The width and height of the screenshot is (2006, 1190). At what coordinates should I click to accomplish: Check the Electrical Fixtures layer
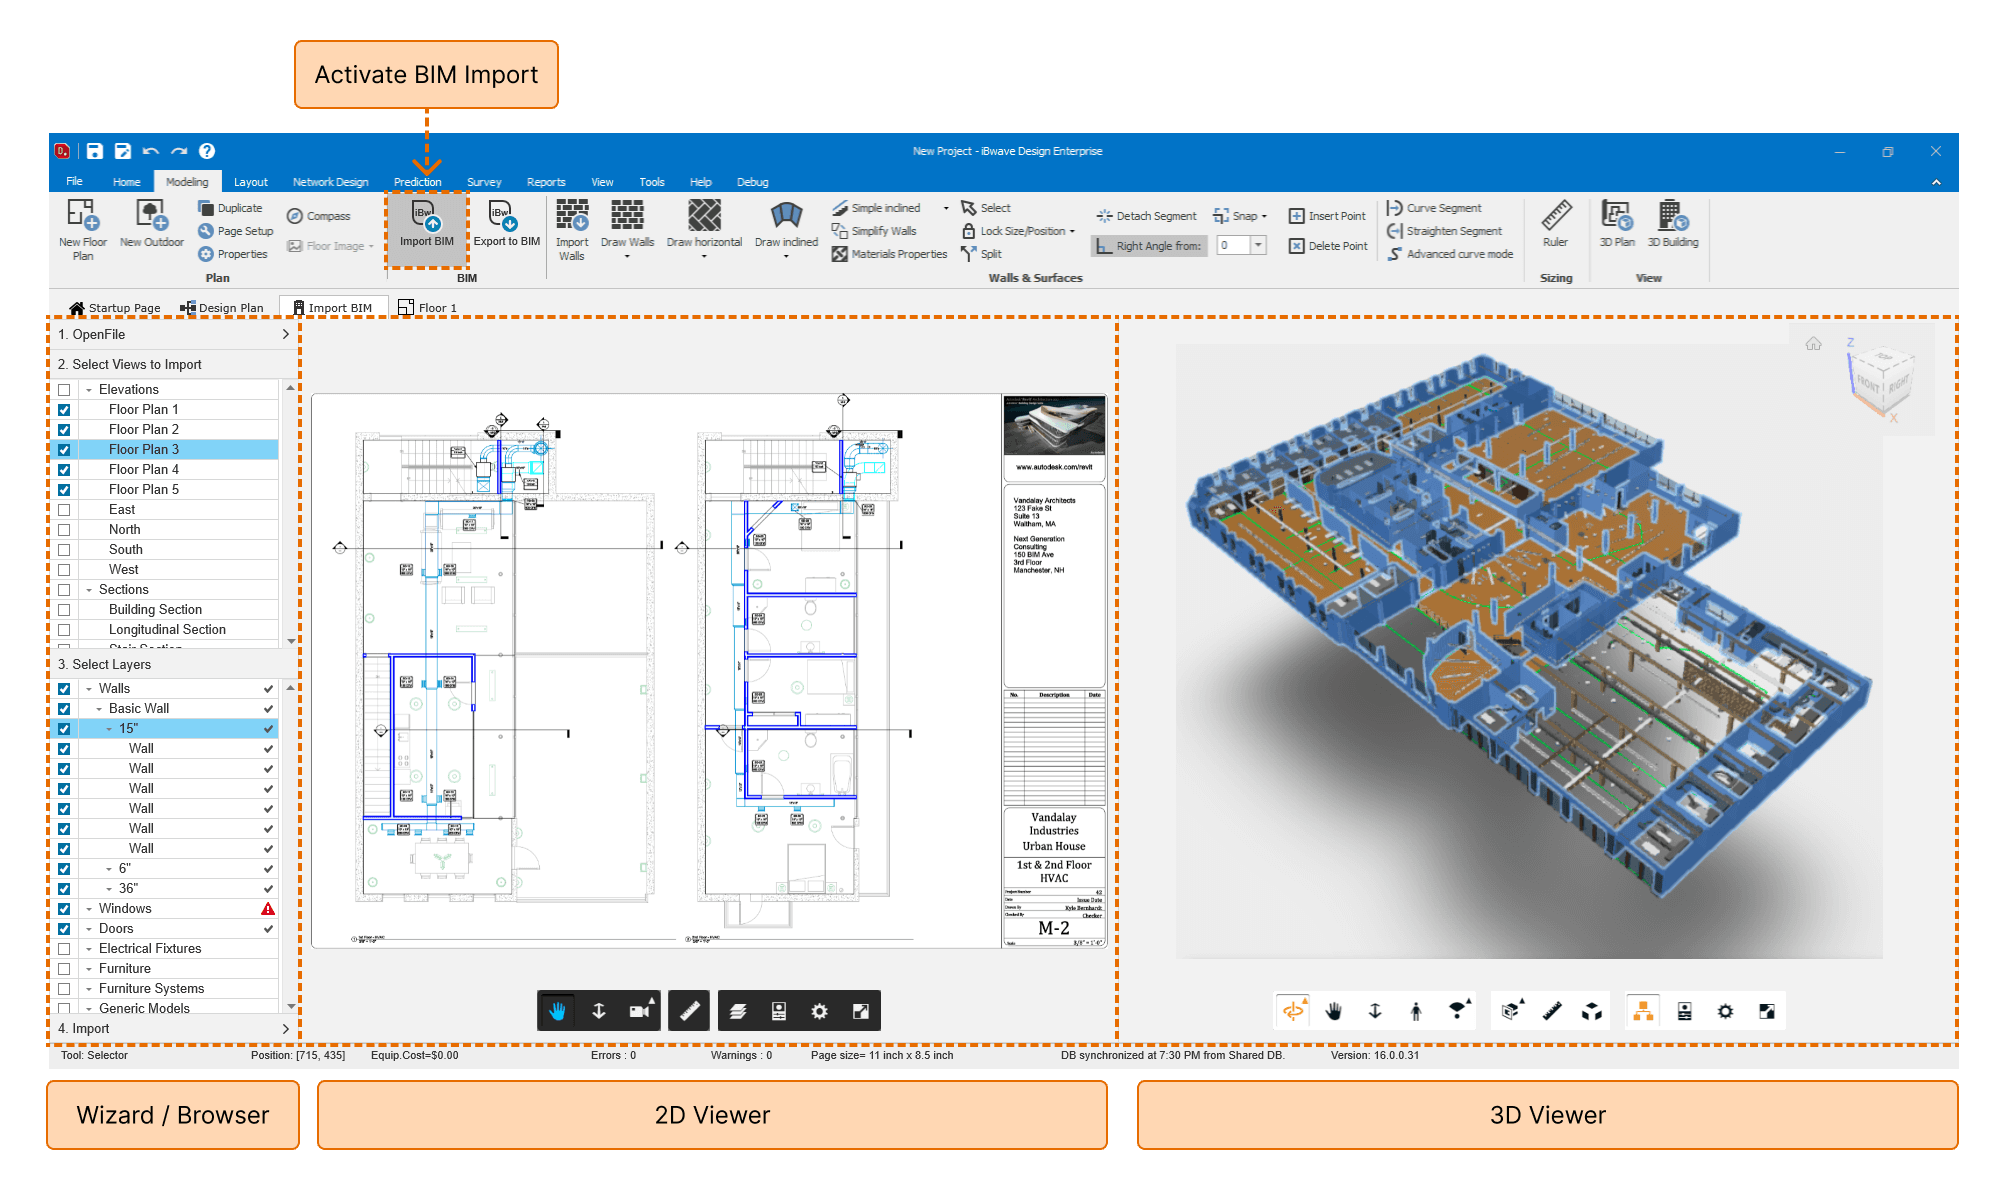[x=64, y=948]
